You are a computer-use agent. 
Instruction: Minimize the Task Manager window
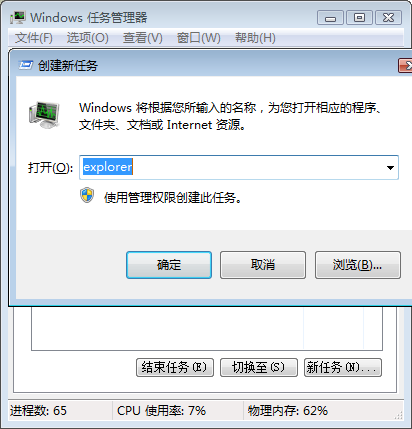(330, 18)
